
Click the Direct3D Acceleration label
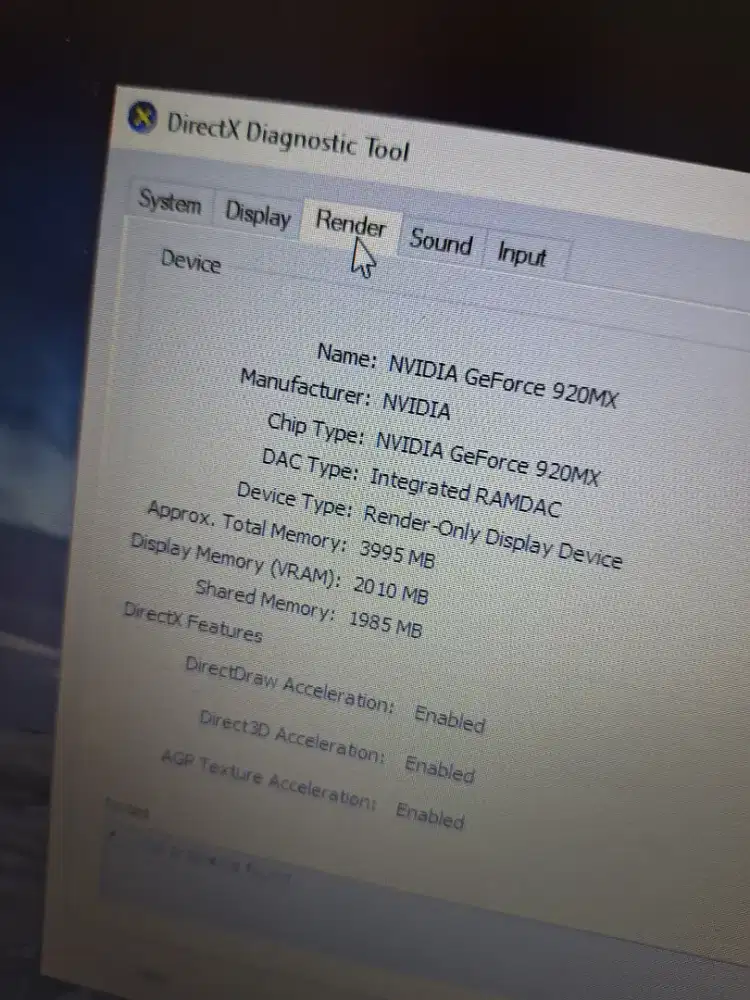point(293,735)
